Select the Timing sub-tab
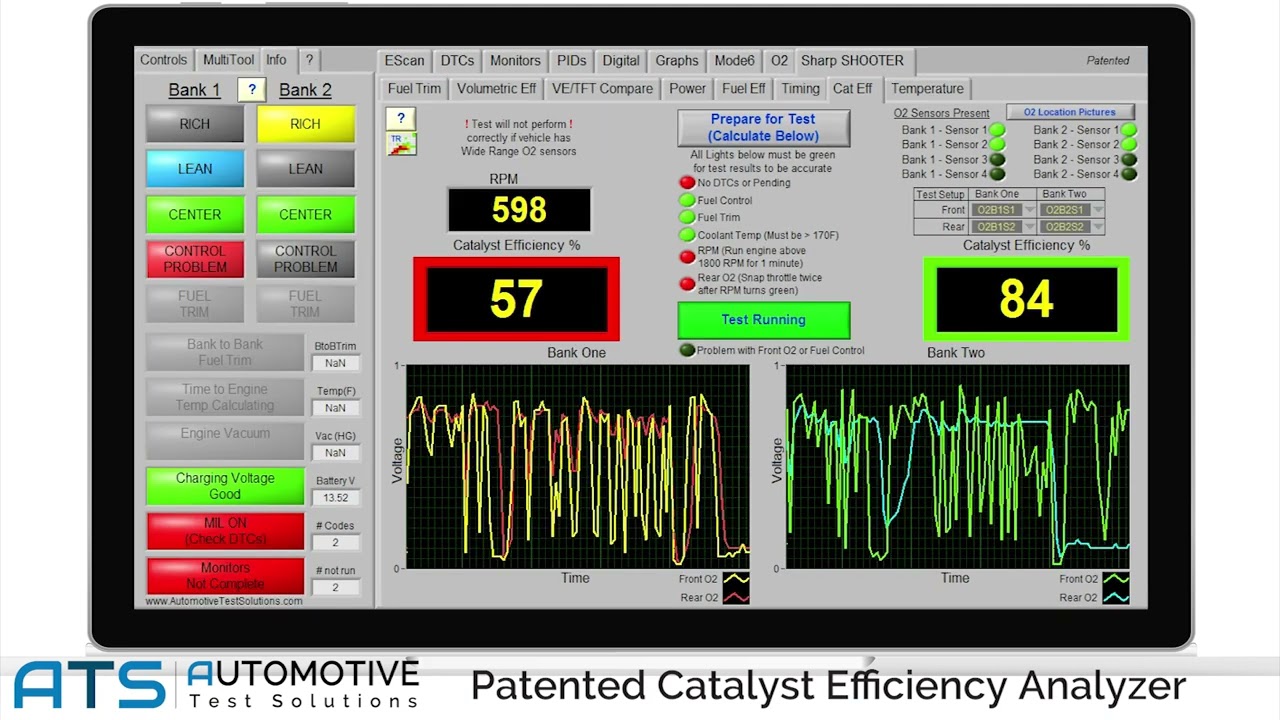1280x720 pixels. tap(800, 89)
